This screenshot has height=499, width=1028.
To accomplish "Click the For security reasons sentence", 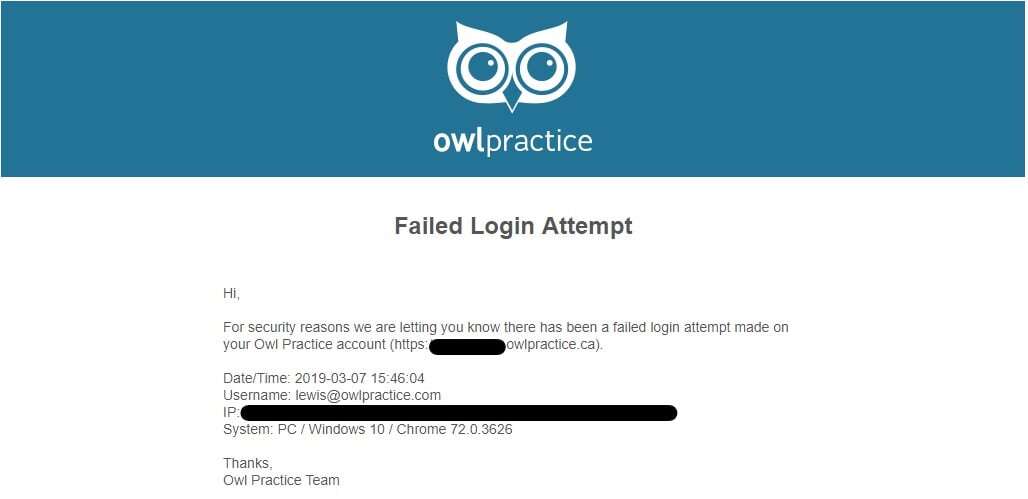I will click(505, 336).
